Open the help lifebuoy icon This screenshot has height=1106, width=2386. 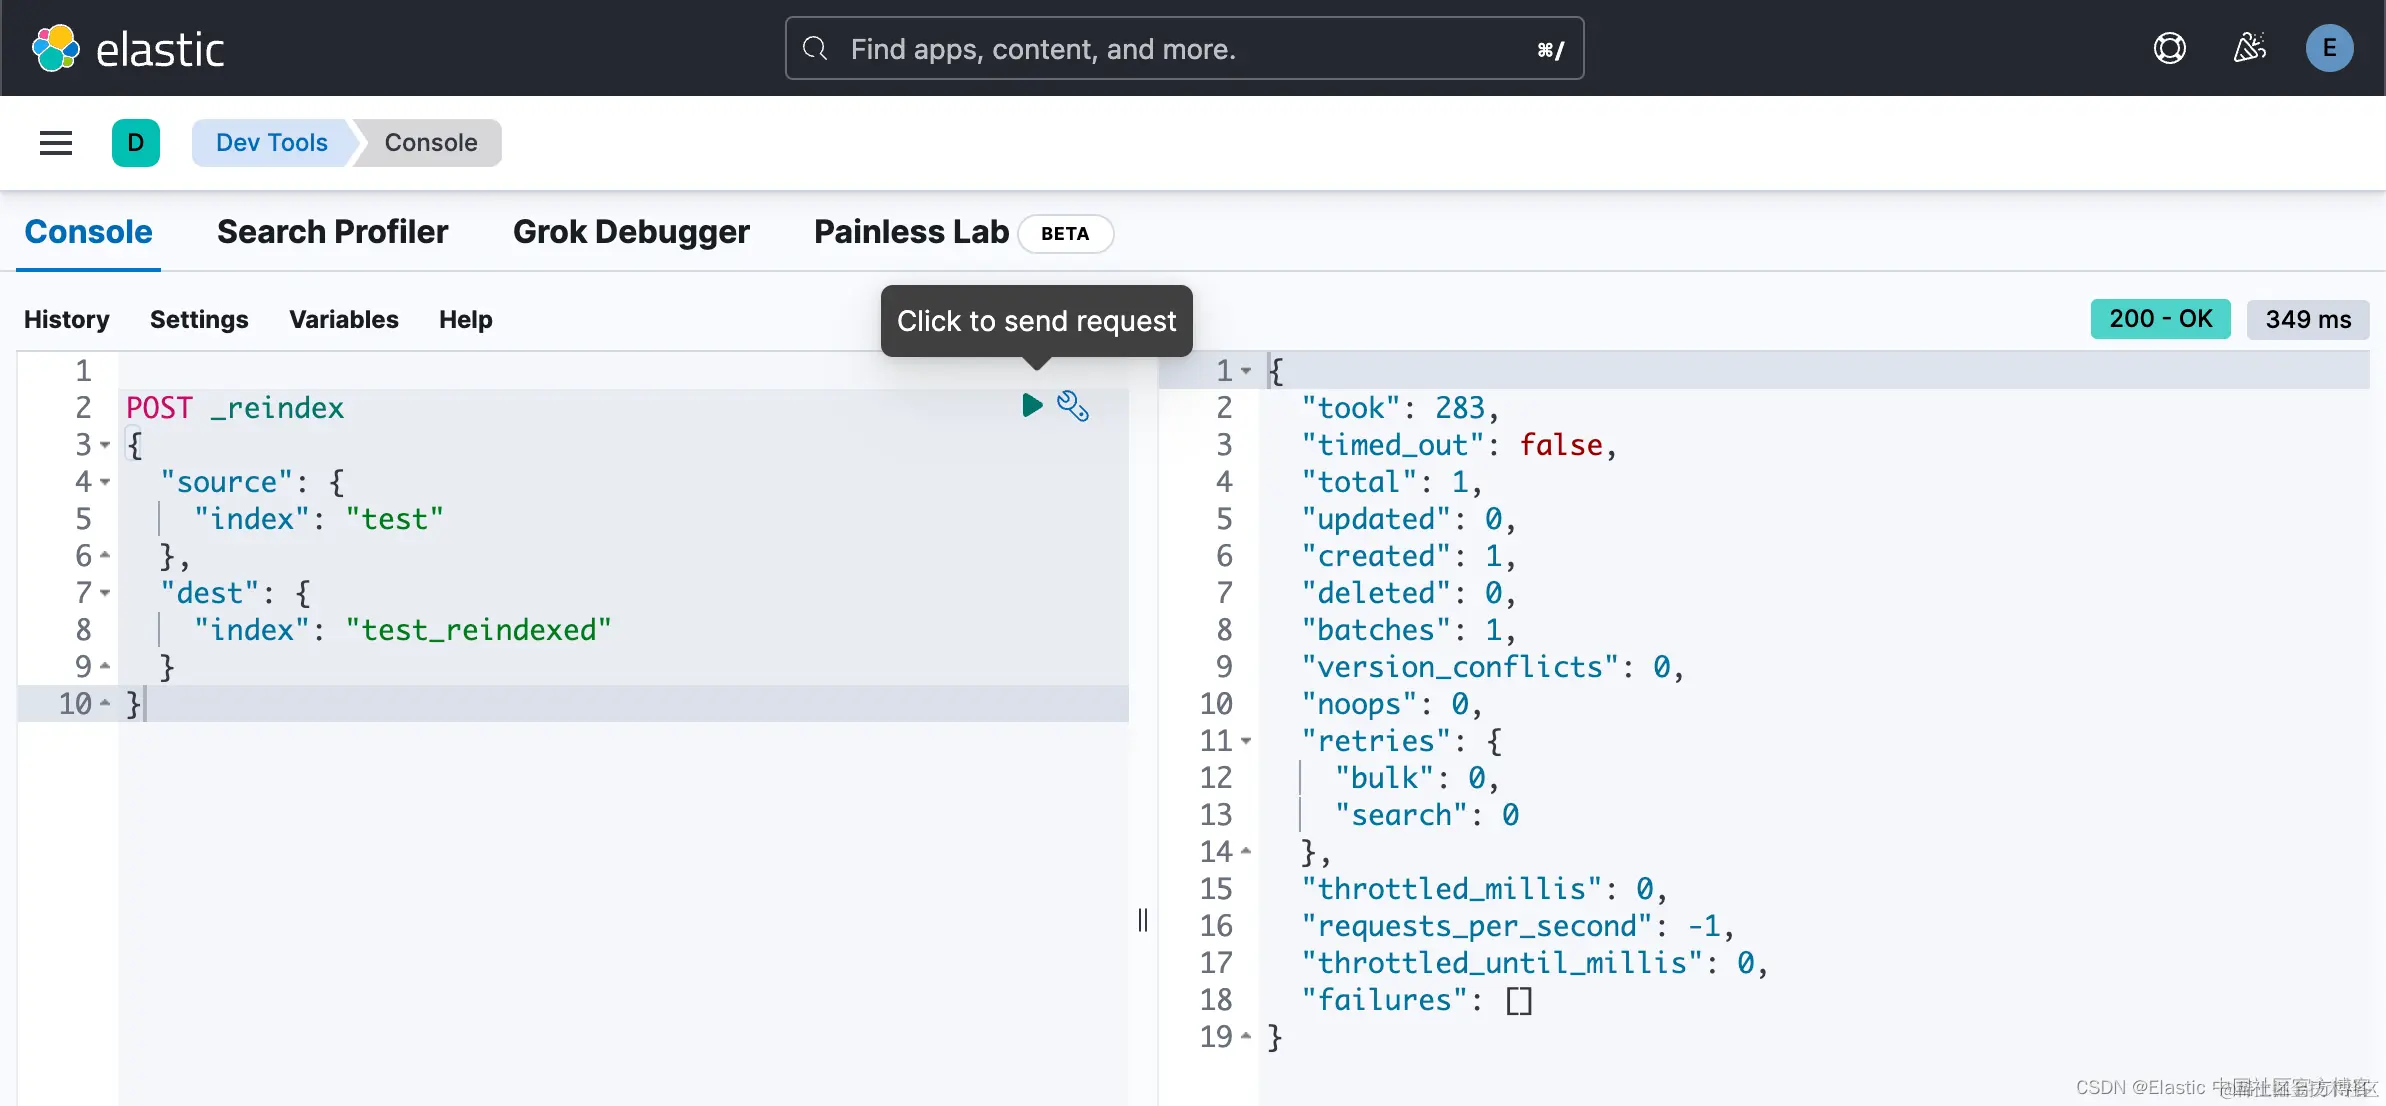point(2169,48)
